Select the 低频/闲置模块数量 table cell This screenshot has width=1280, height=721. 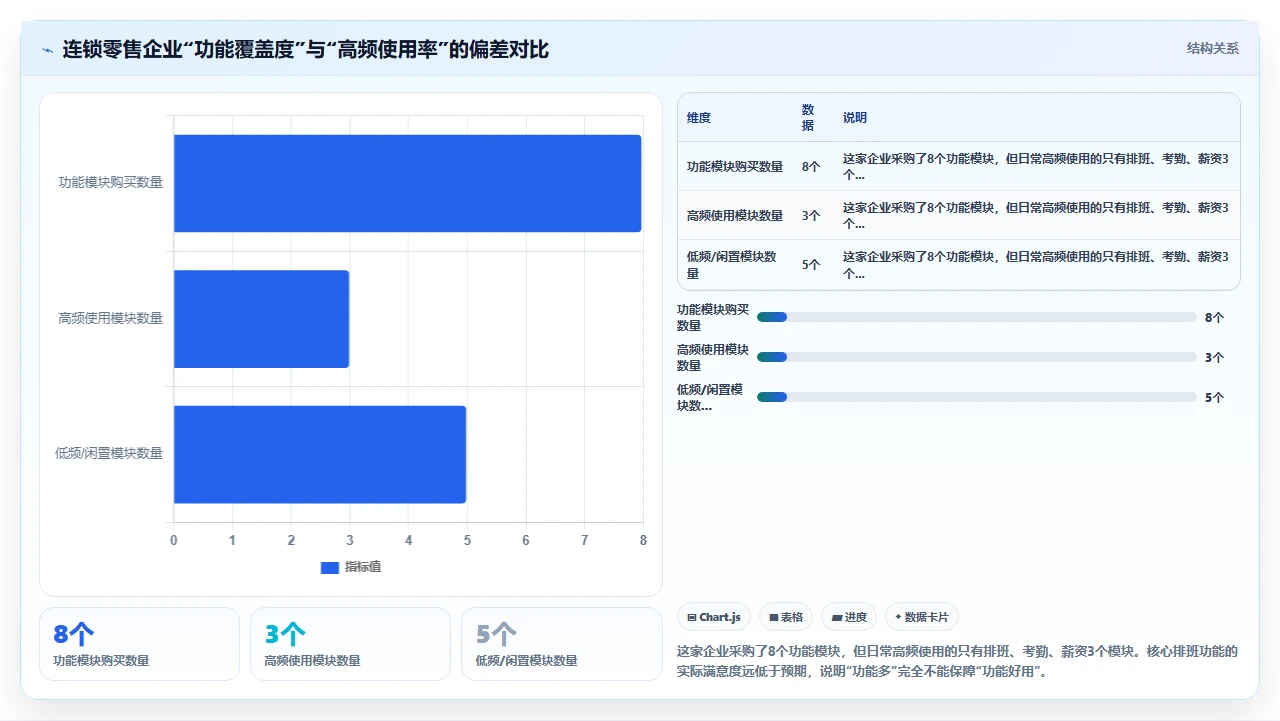(735, 265)
